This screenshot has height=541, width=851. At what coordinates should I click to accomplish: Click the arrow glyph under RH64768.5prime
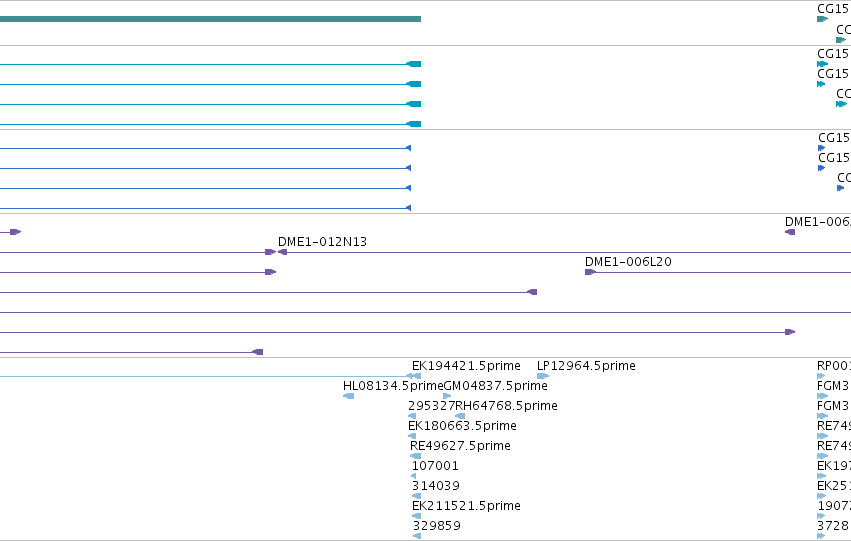[x=460, y=416]
